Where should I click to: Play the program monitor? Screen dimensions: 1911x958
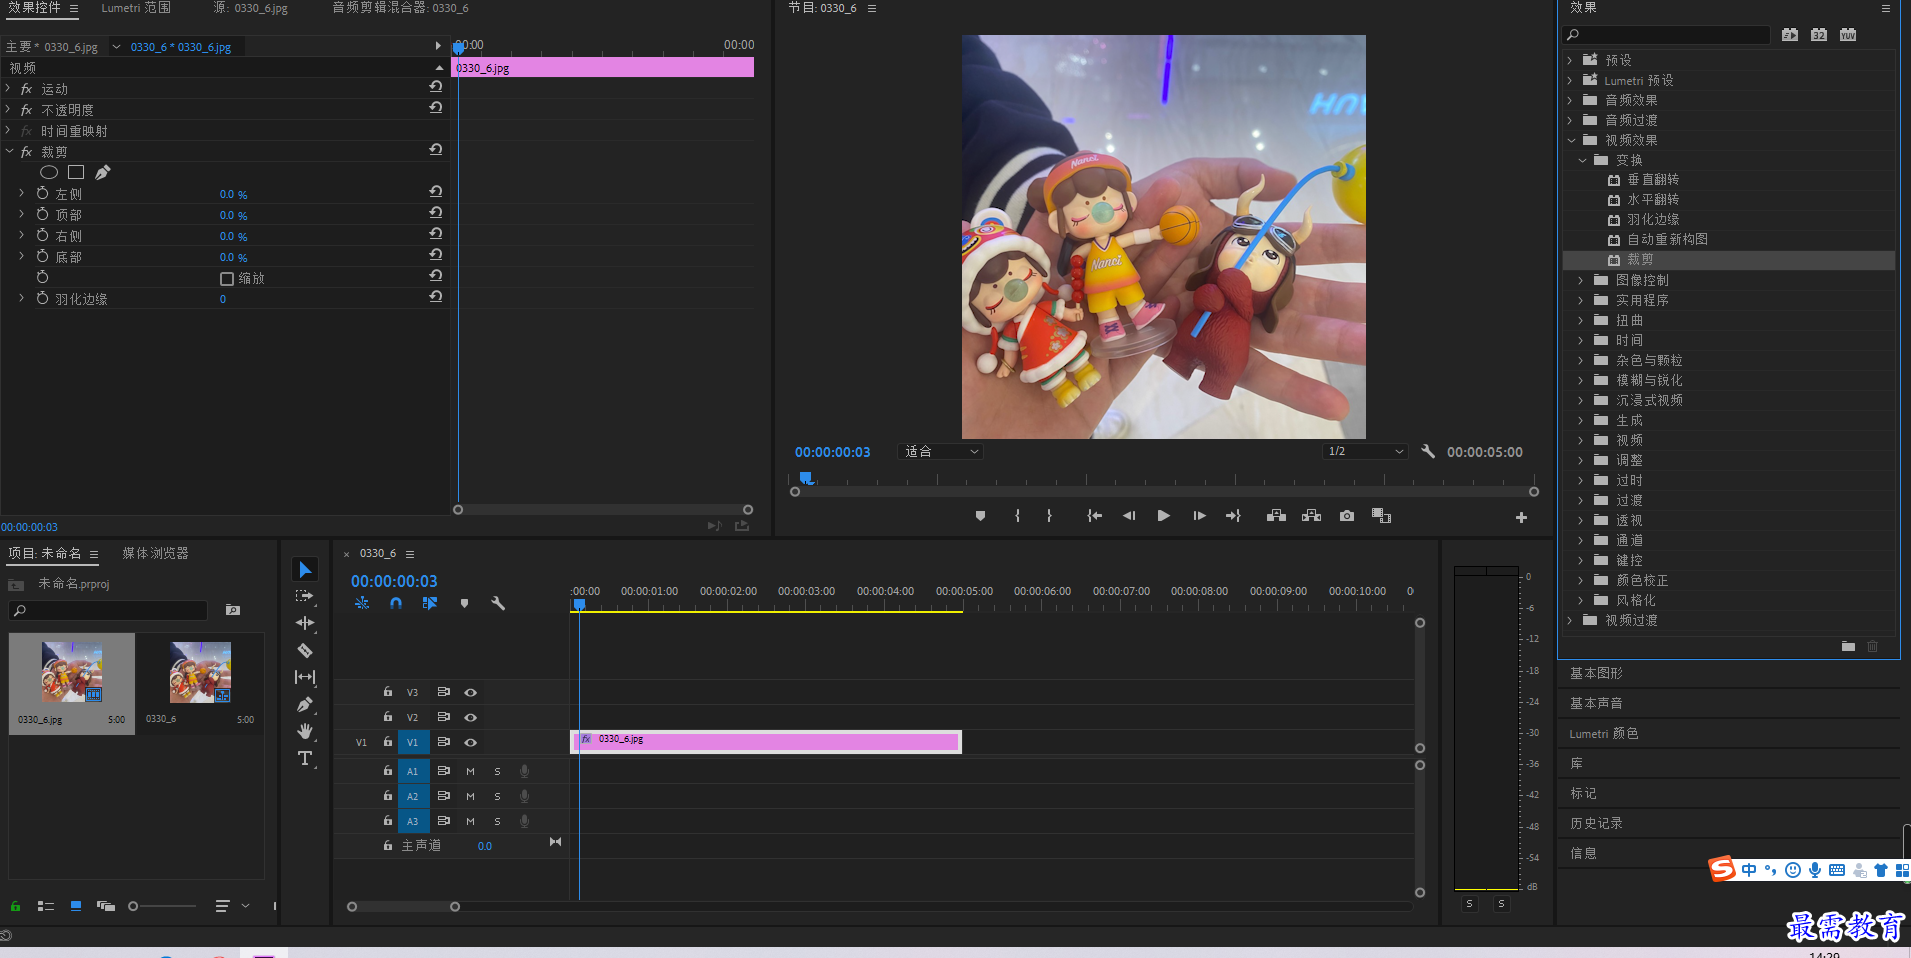(x=1163, y=516)
